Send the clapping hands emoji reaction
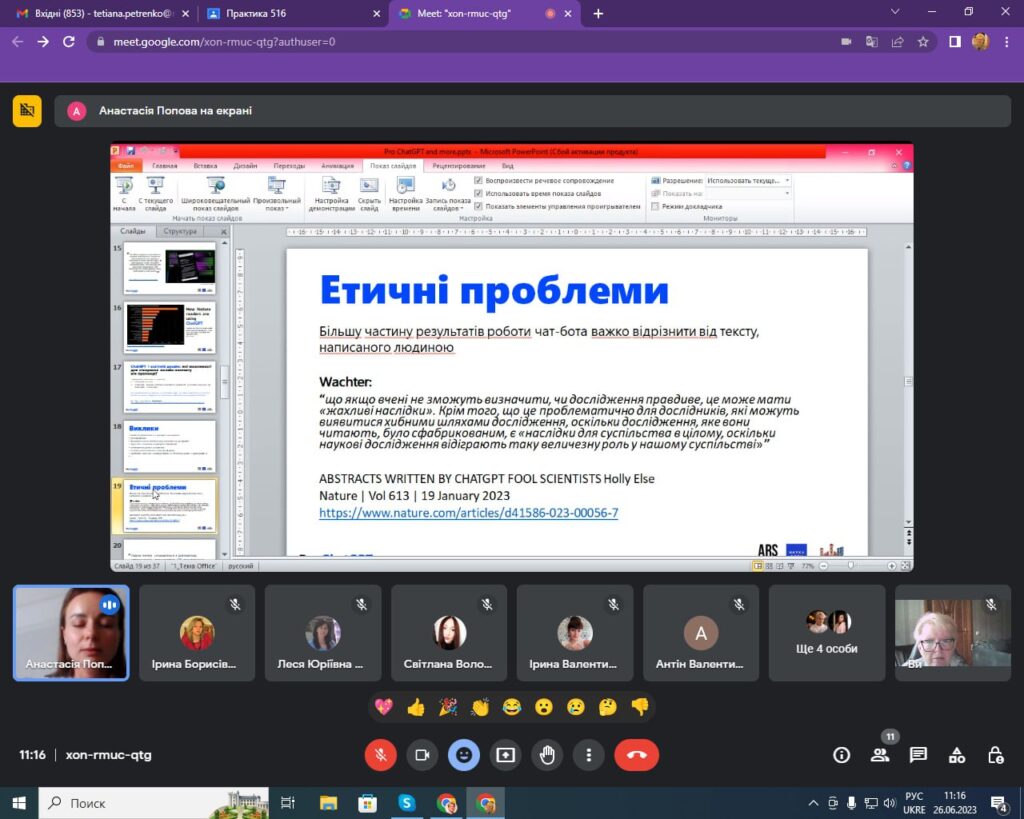Image resolution: width=1024 pixels, height=819 pixels. coord(480,707)
